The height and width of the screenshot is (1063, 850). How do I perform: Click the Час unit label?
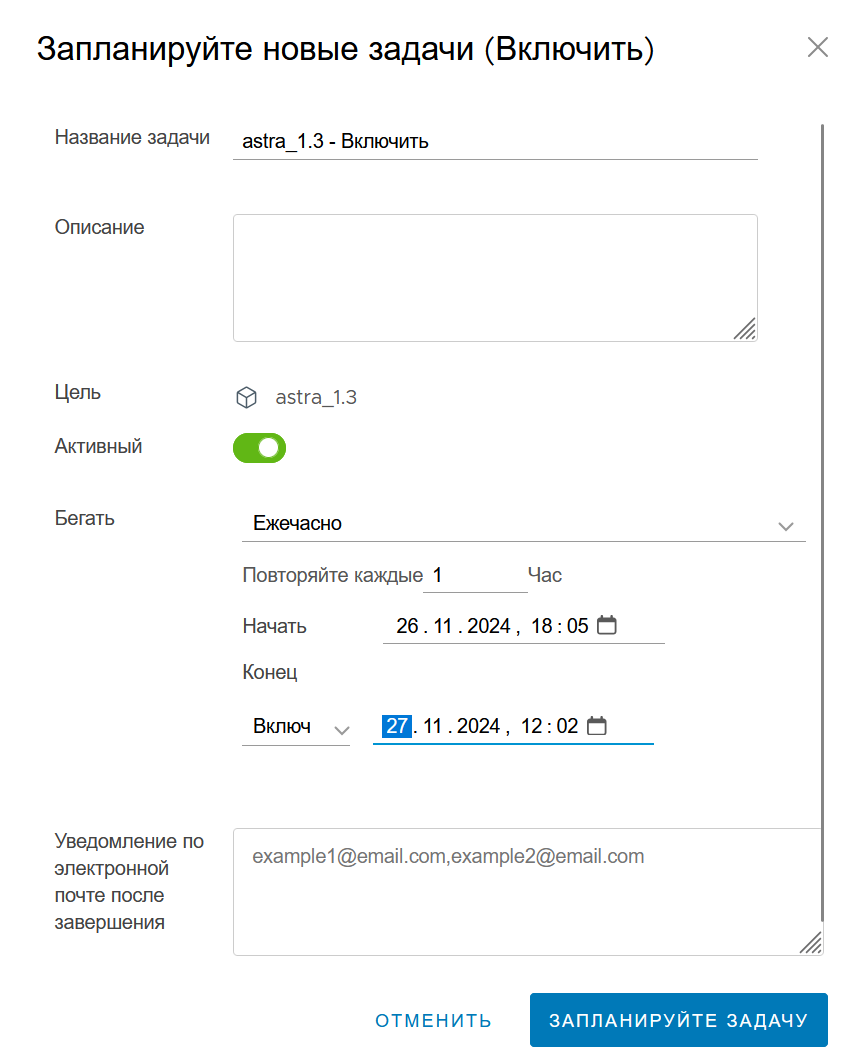coord(545,576)
